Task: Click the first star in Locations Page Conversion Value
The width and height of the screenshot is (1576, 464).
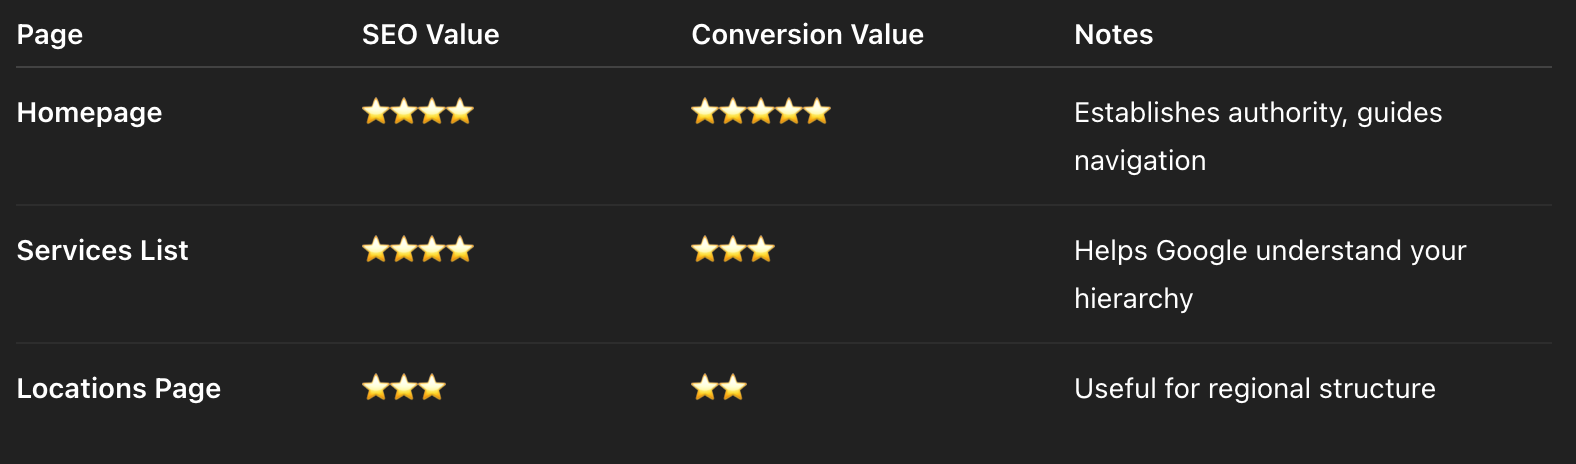Action: (x=705, y=388)
